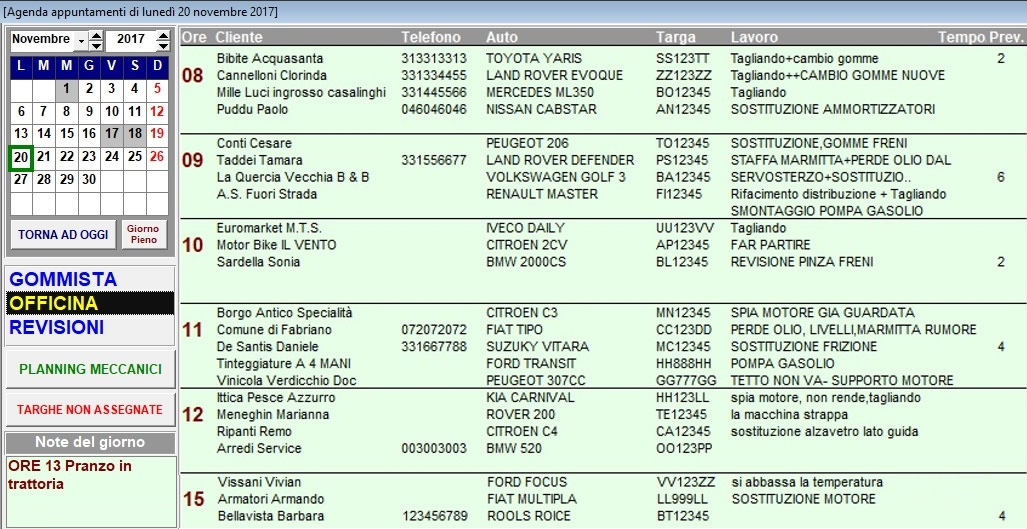This screenshot has width=1027, height=529.
Task: Select day 18 in the calendar
Action: click(135, 134)
